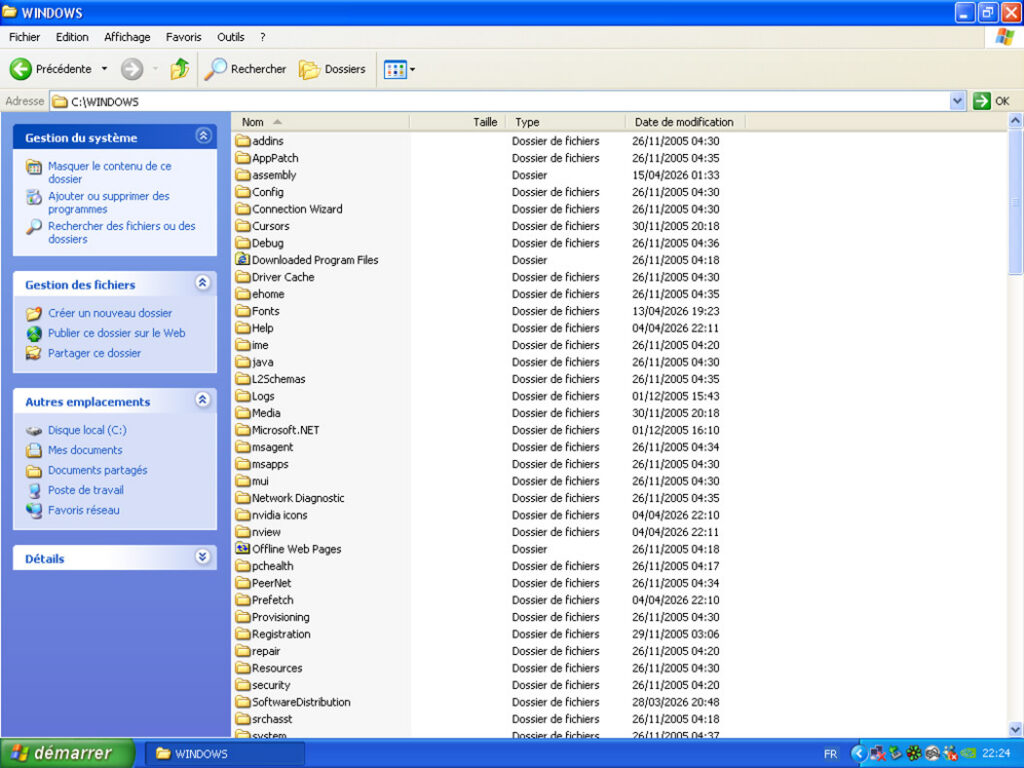The image size is (1024, 768).
Task: Sort by the Type column header
Action: (566, 122)
